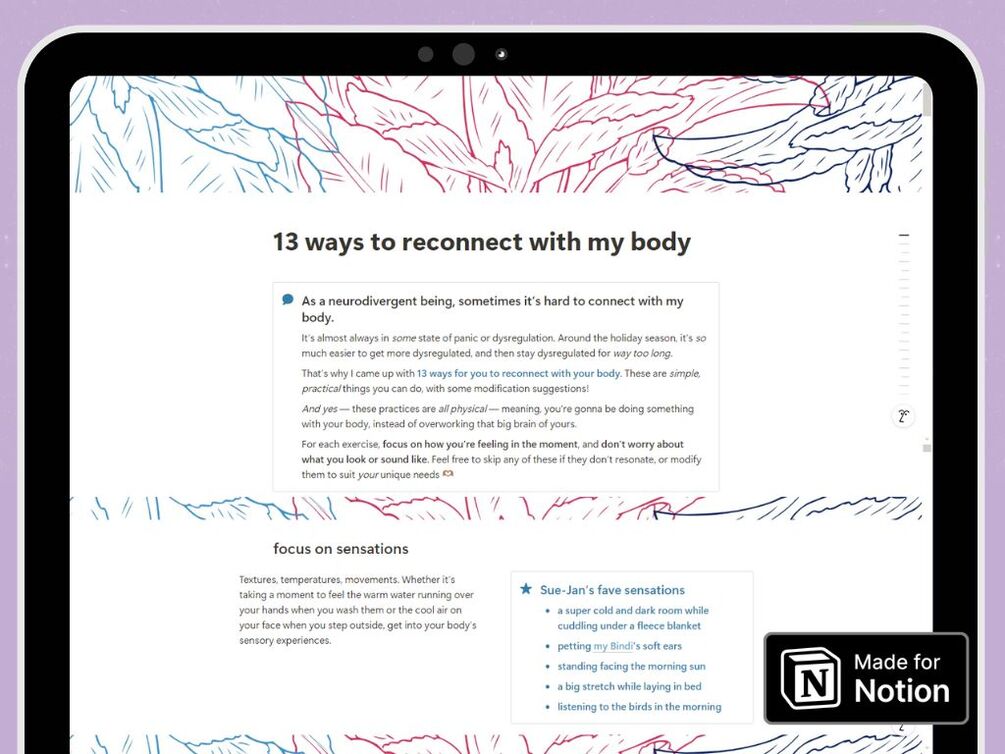Select the top dark line in the table of contents outline

(904, 235)
